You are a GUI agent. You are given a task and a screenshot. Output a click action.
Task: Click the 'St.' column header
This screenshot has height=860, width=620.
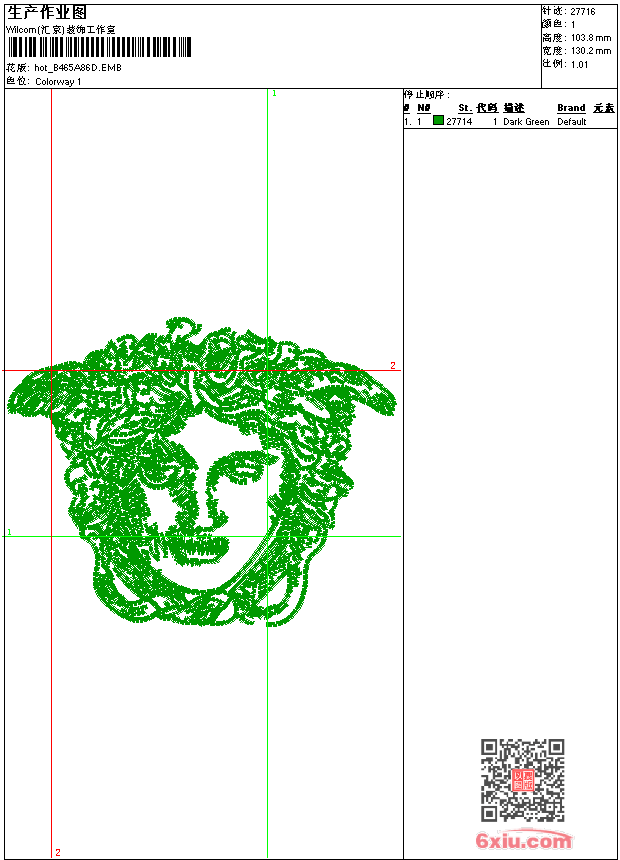(x=465, y=108)
